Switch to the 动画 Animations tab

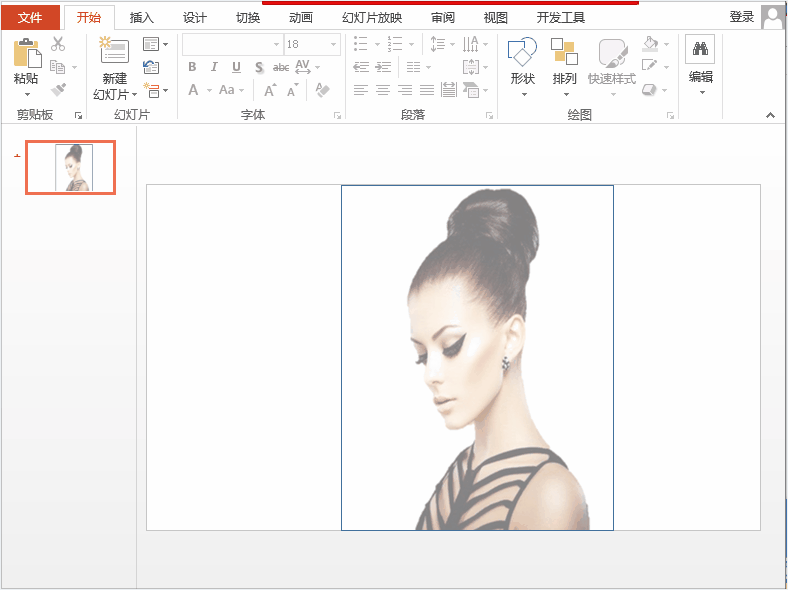[301, 18]
